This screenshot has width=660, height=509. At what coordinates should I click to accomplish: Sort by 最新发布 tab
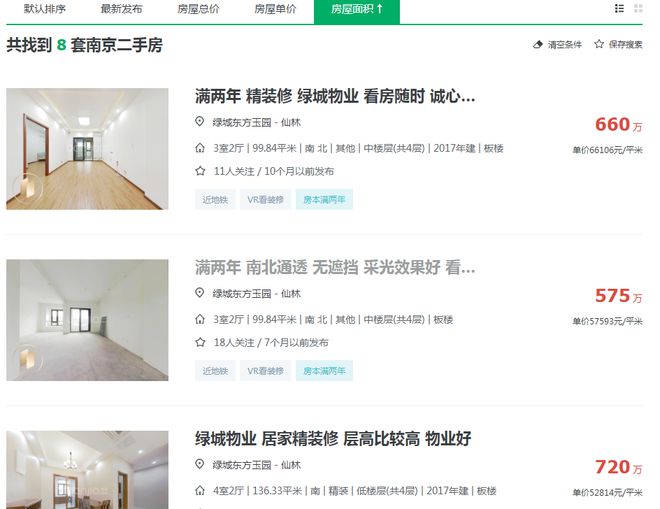pos(121,9)
